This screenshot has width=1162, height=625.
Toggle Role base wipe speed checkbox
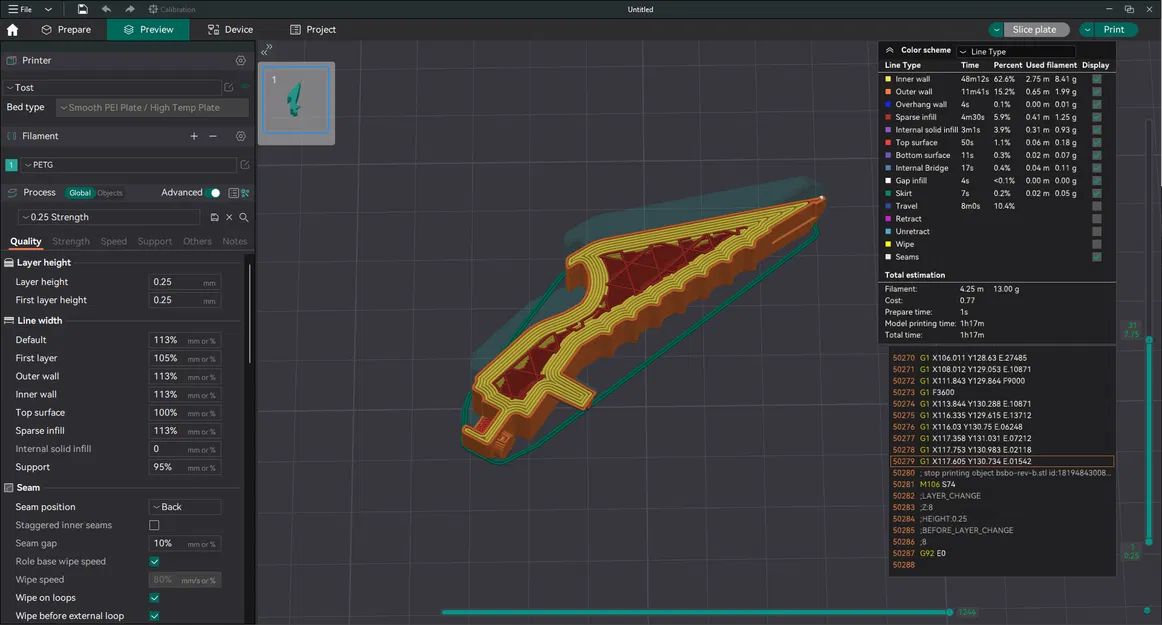pyautogui.click(x=154, y=562)
